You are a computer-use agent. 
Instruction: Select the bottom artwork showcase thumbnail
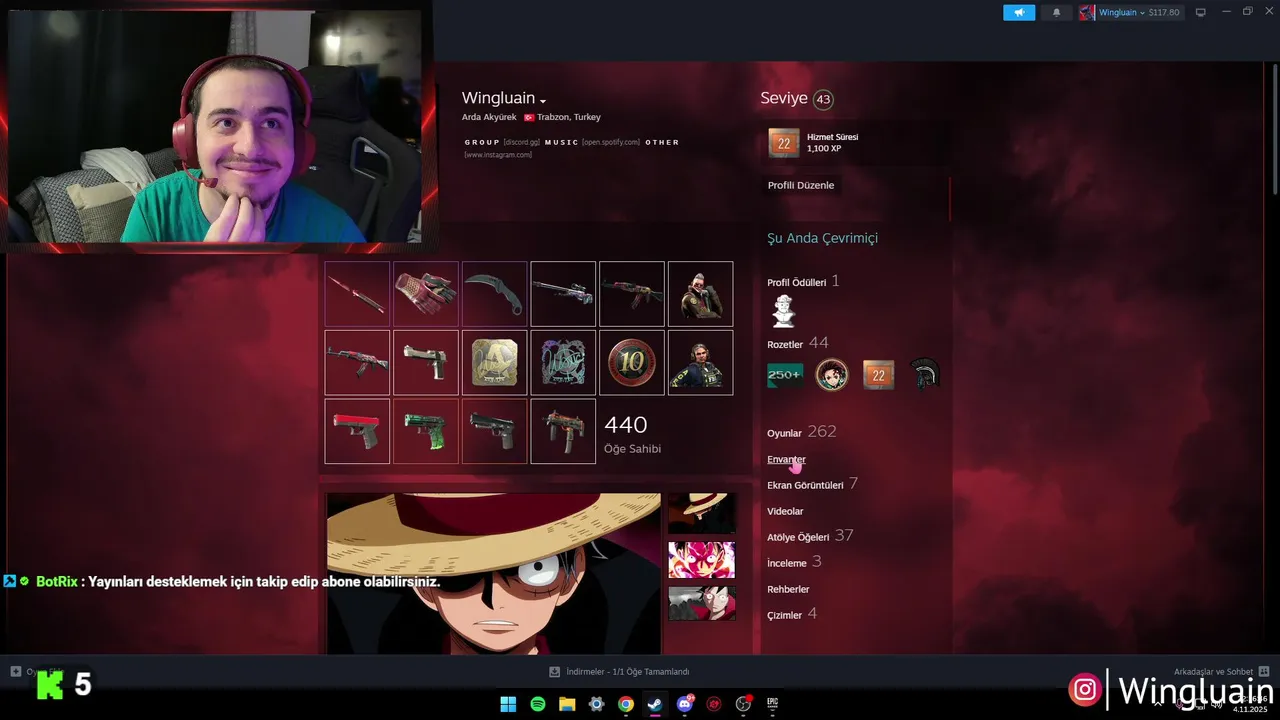point(701,603)
